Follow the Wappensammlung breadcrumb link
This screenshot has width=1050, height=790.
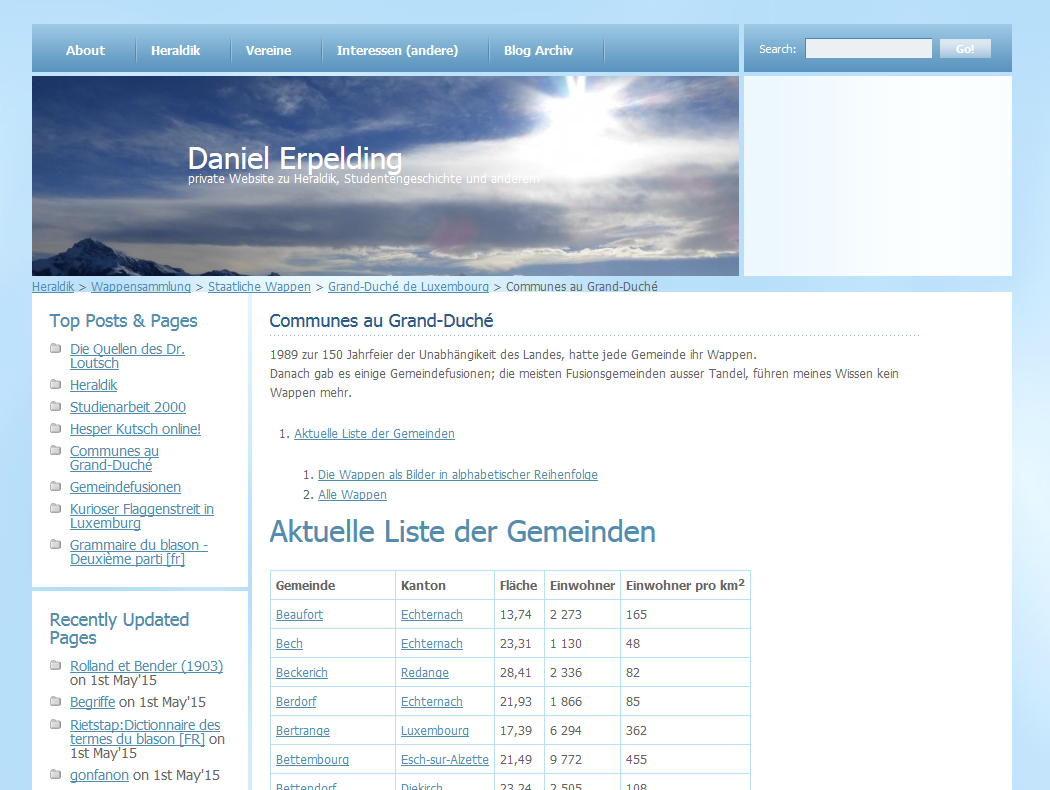pyautogui.click(x=141, y=287)
